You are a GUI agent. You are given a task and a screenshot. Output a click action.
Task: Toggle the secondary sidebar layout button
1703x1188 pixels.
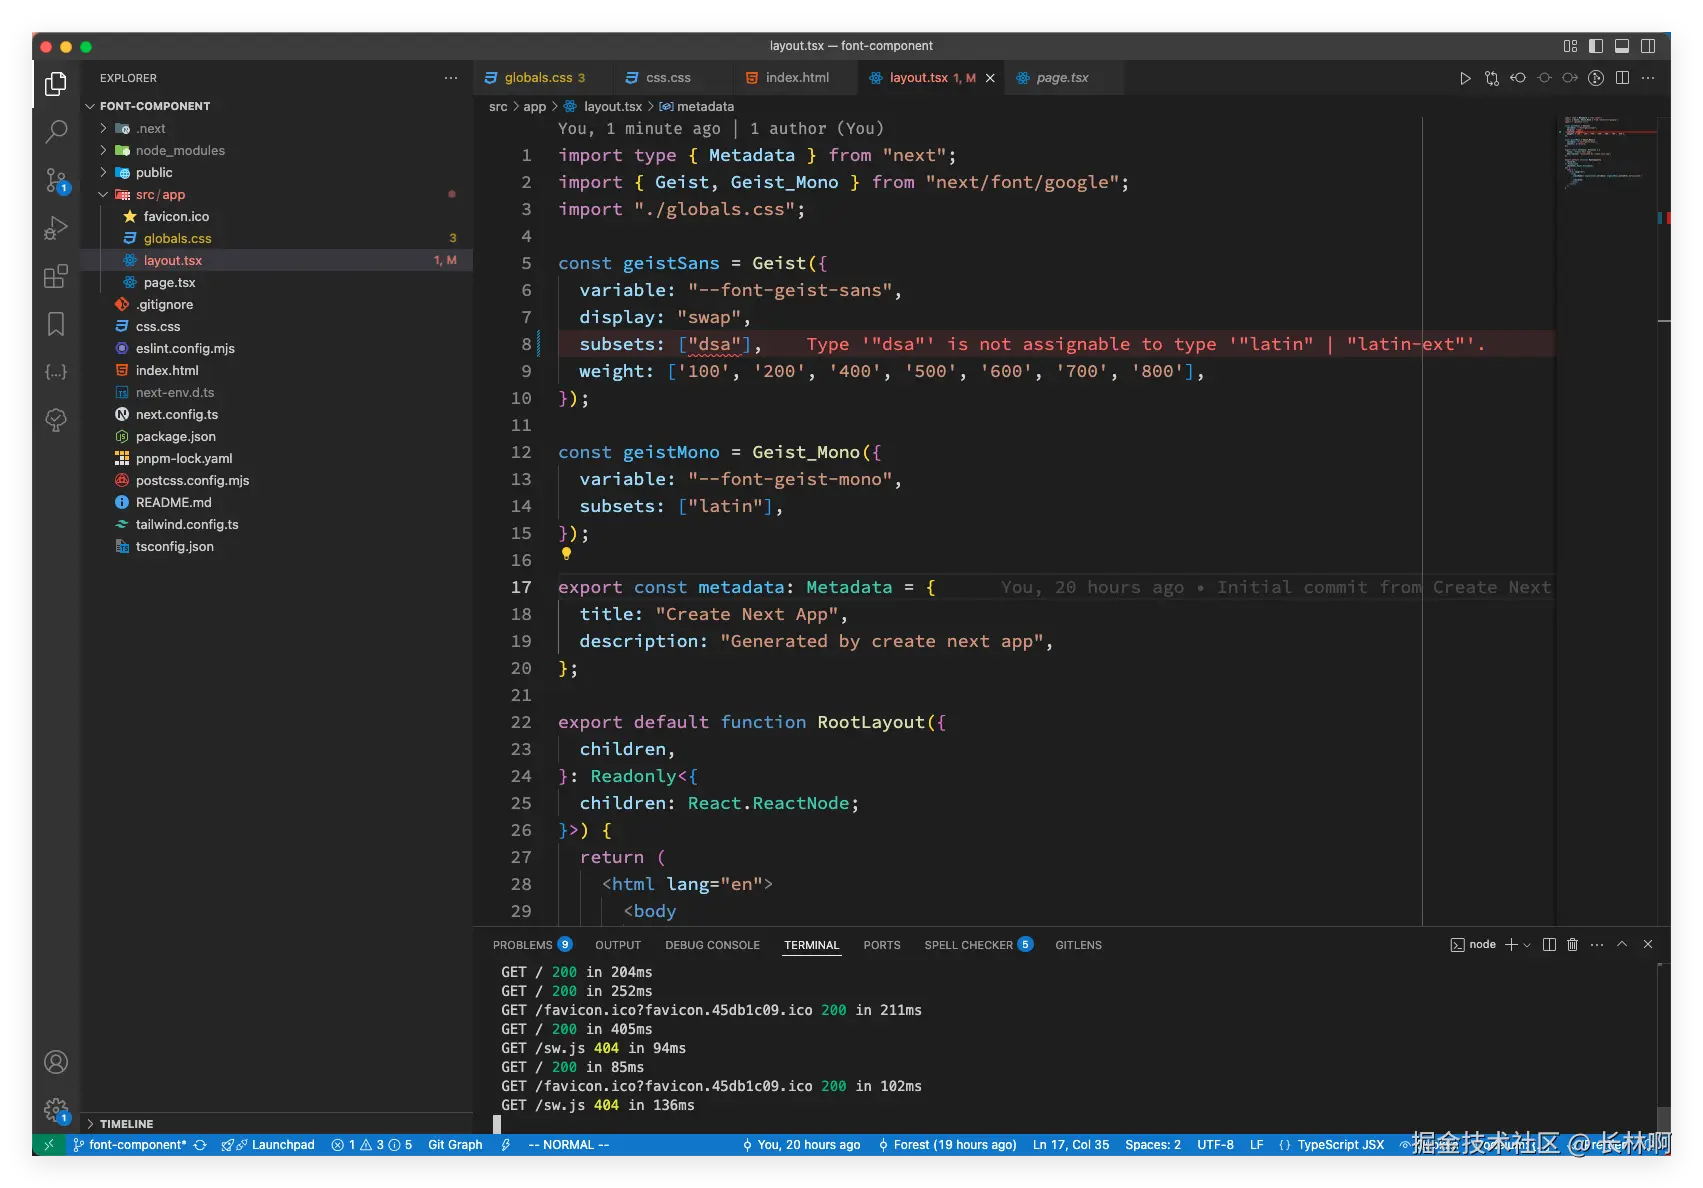[1648, 46]
